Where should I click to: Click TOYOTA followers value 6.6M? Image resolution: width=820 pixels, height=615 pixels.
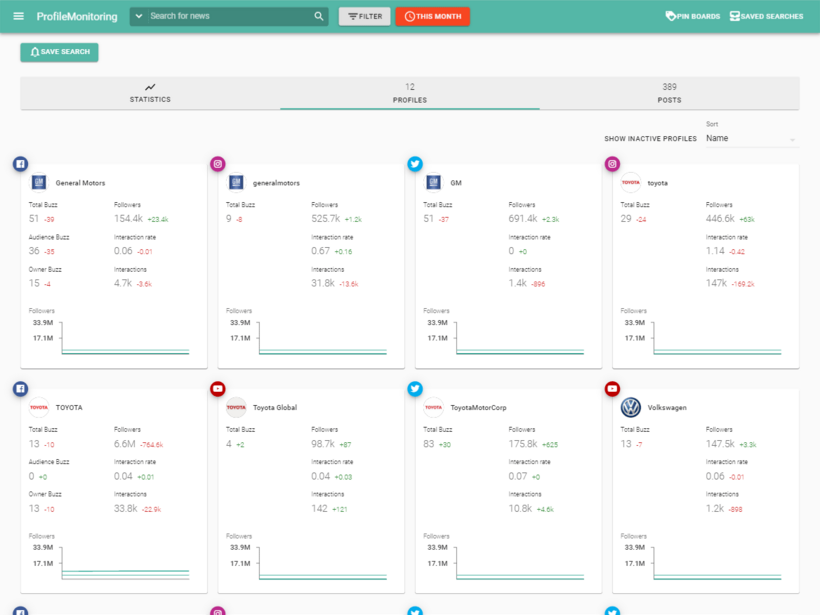[124, 443]
